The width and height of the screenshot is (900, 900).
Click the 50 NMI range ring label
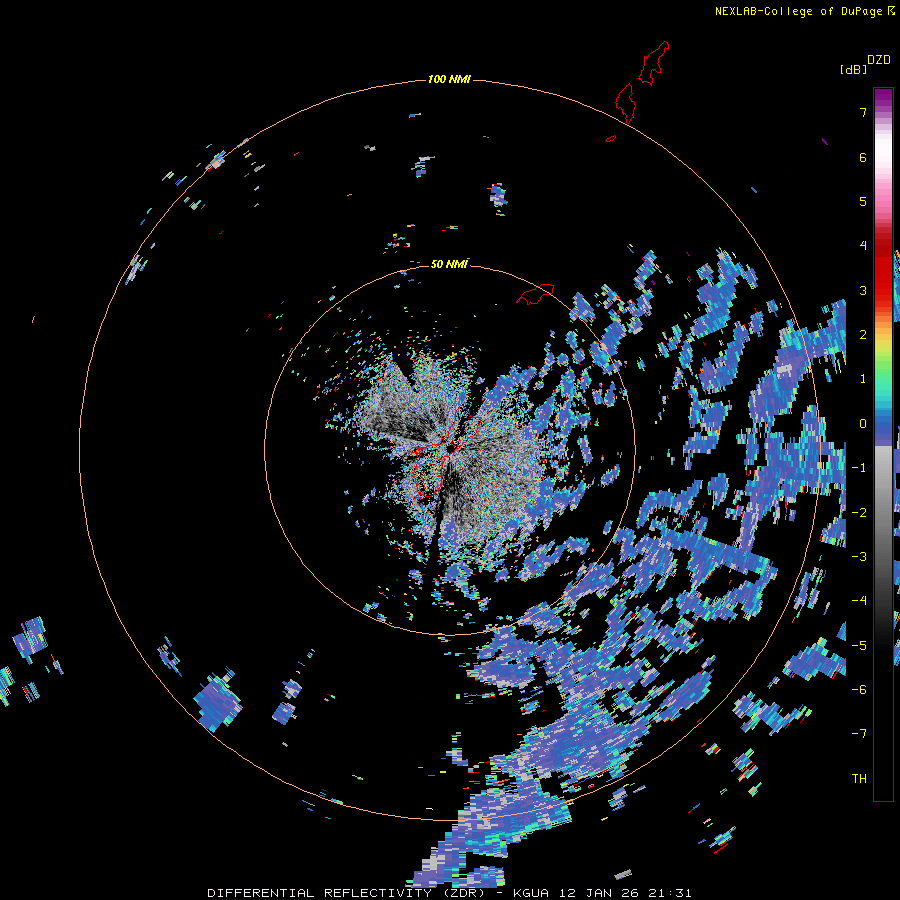click(449, 264)
